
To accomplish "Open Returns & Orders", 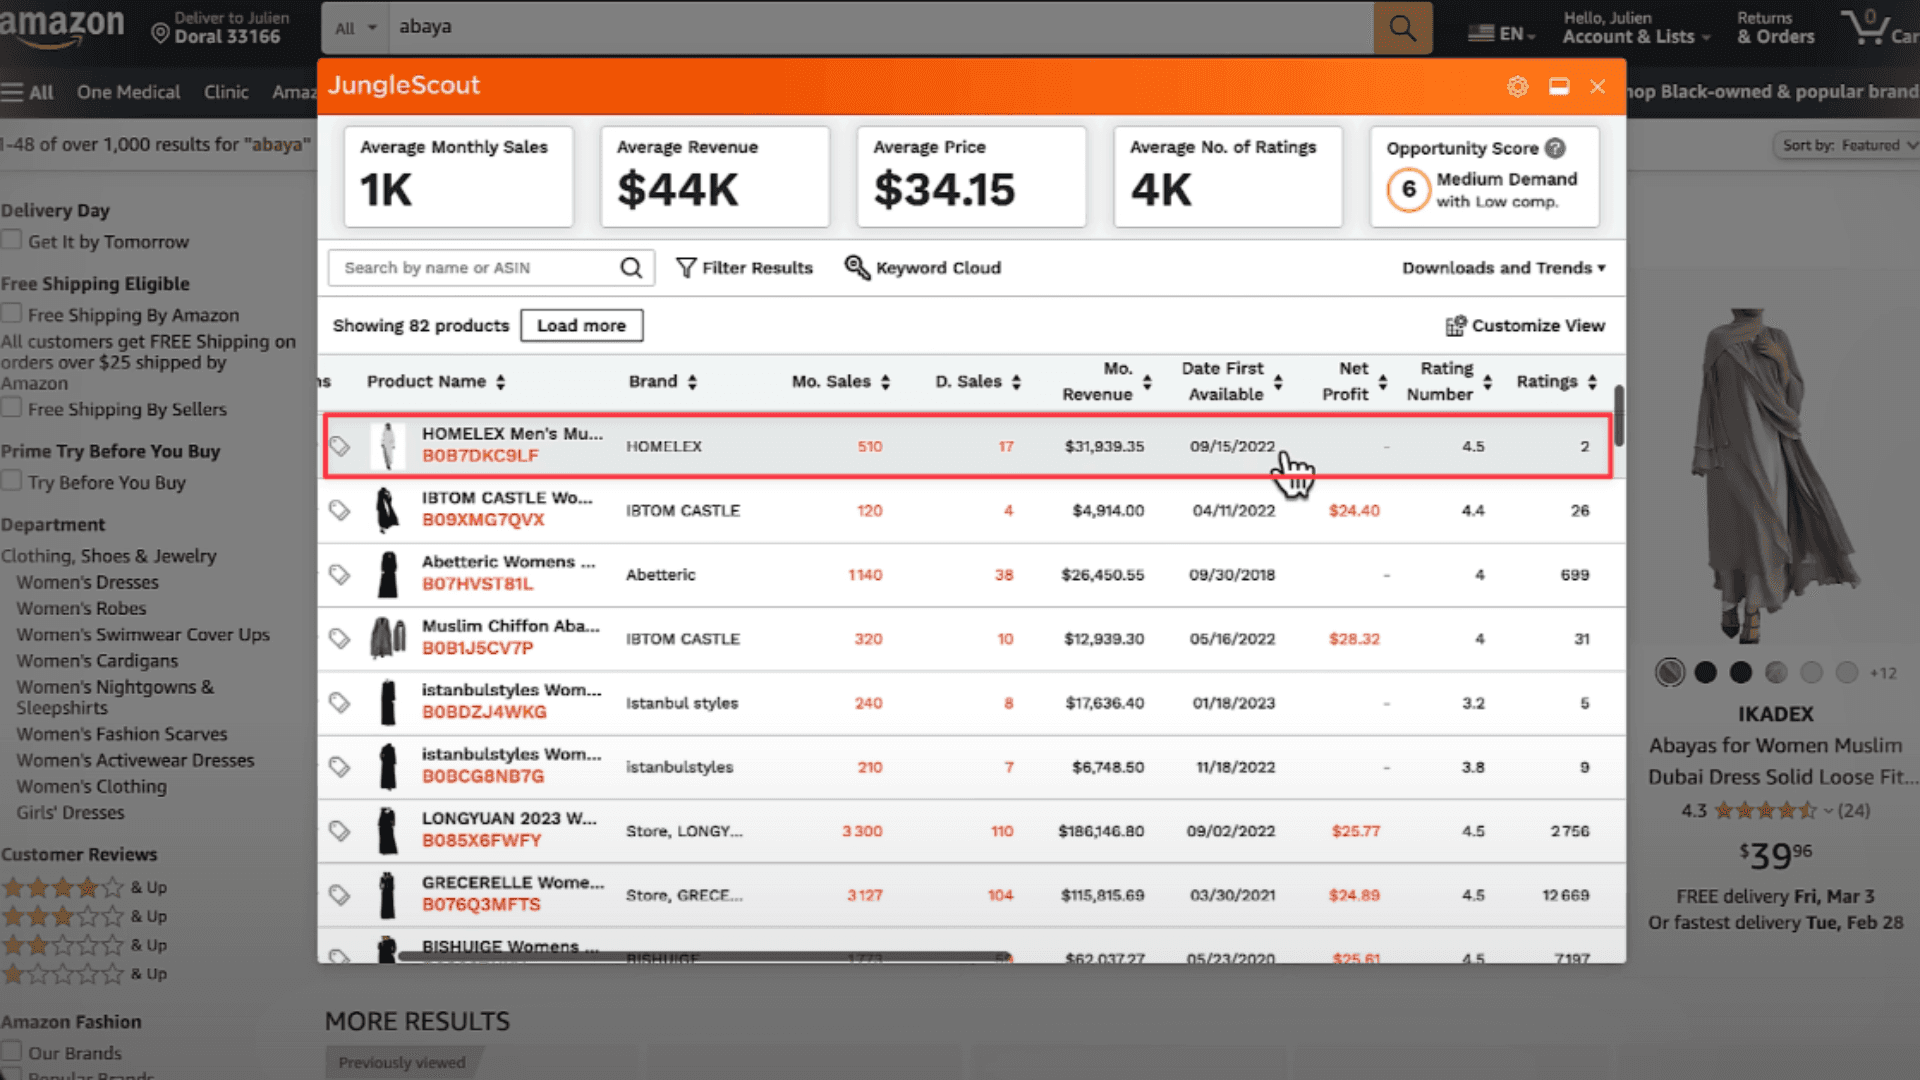I will [1775, 28].
